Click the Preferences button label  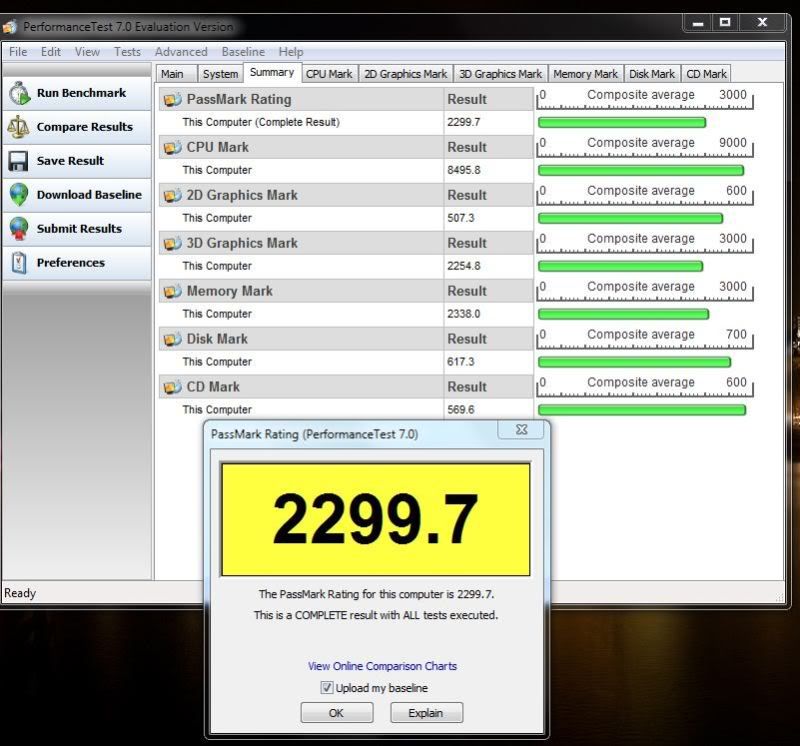(71, 263)
